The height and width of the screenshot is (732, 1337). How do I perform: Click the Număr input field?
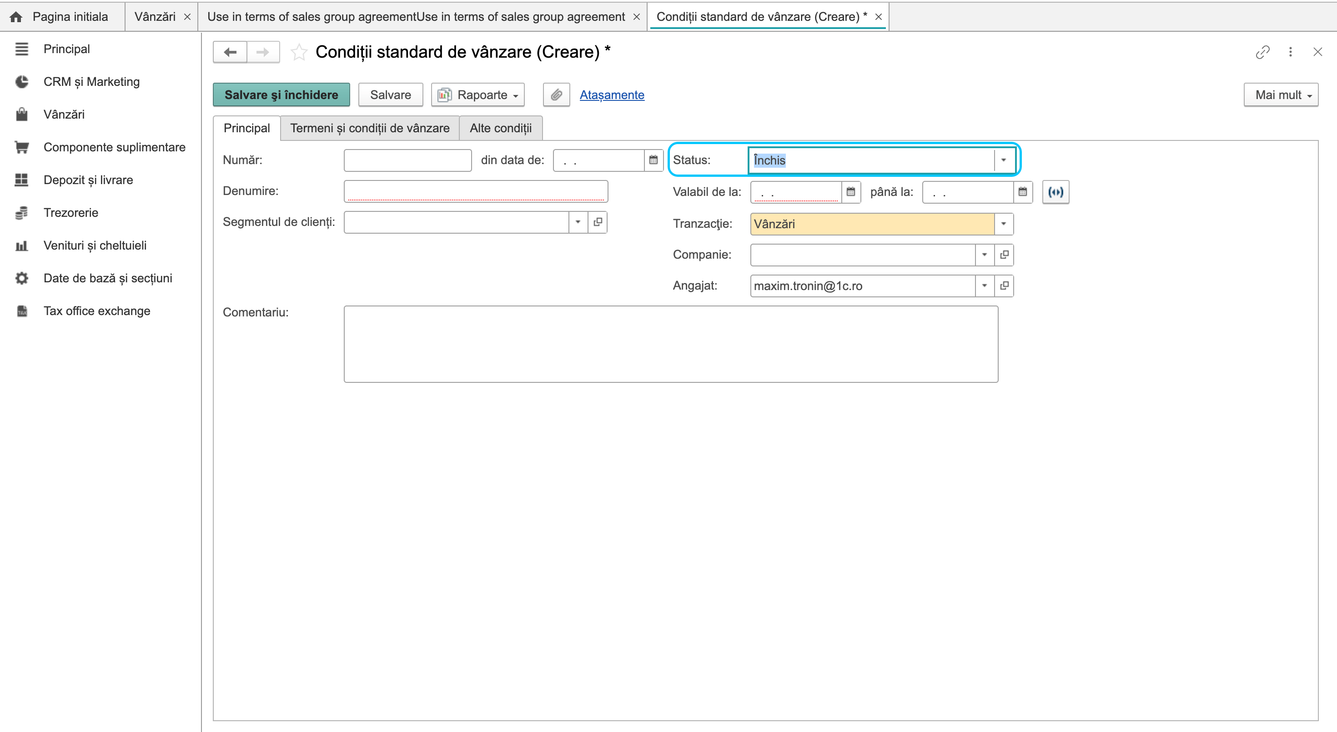tap(408, 160)
